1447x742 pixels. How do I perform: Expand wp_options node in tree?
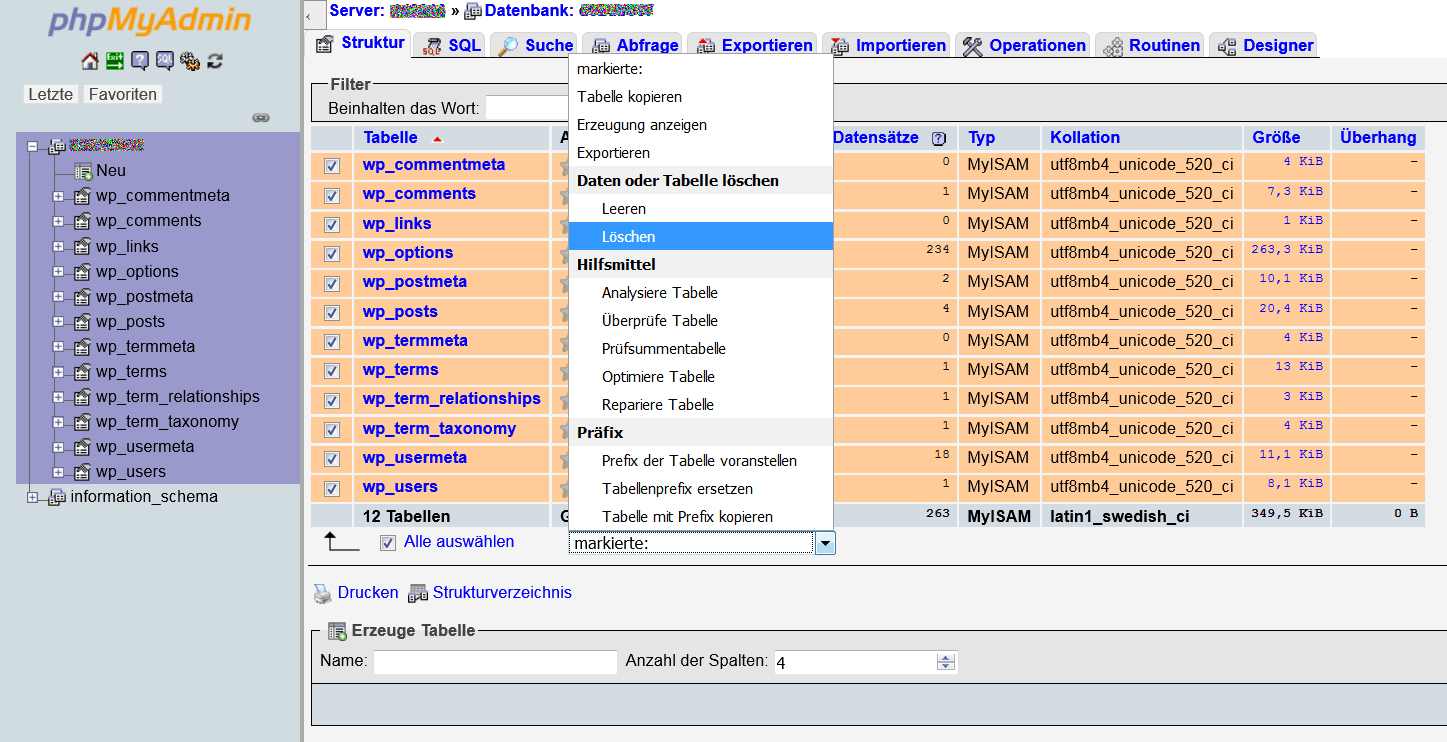[x=58, y=271]
